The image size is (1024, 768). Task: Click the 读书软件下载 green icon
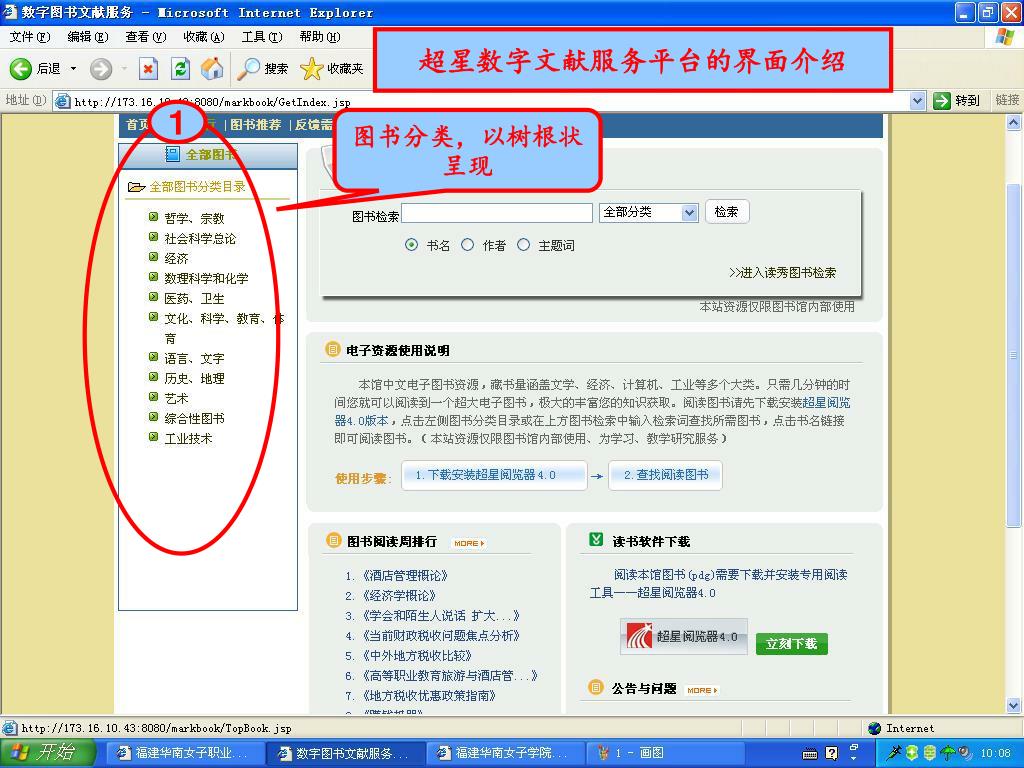(596, 539)
